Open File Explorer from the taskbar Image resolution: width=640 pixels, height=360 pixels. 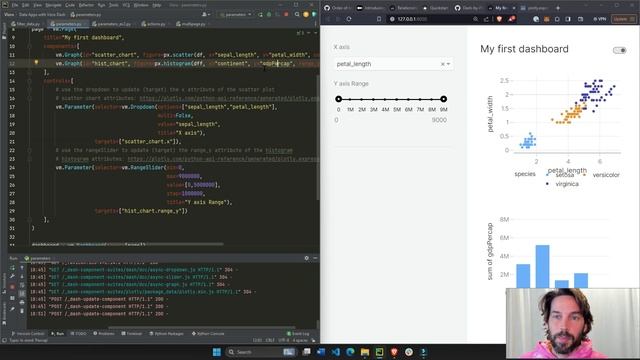pyautogui.click(x=365, y=352)
